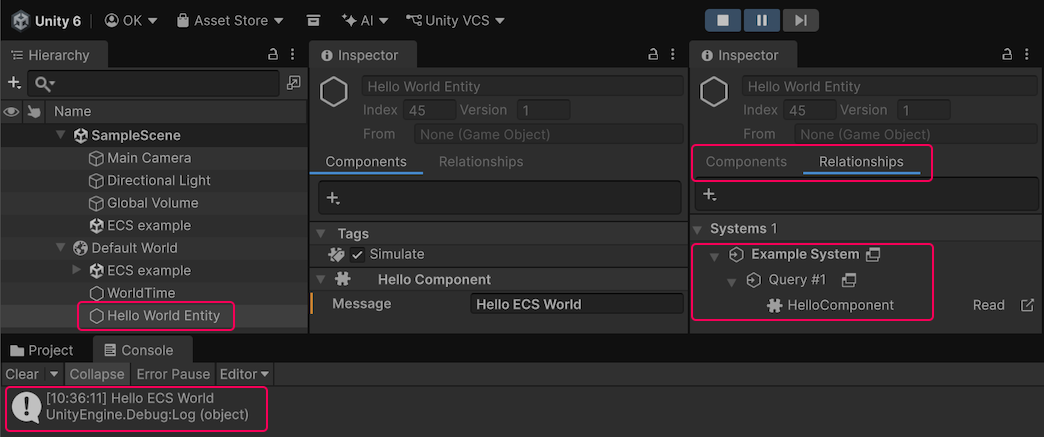Screen dimensions: 1044x437
Task: Toggle the visibility eye column header
Action: (11, 111)
